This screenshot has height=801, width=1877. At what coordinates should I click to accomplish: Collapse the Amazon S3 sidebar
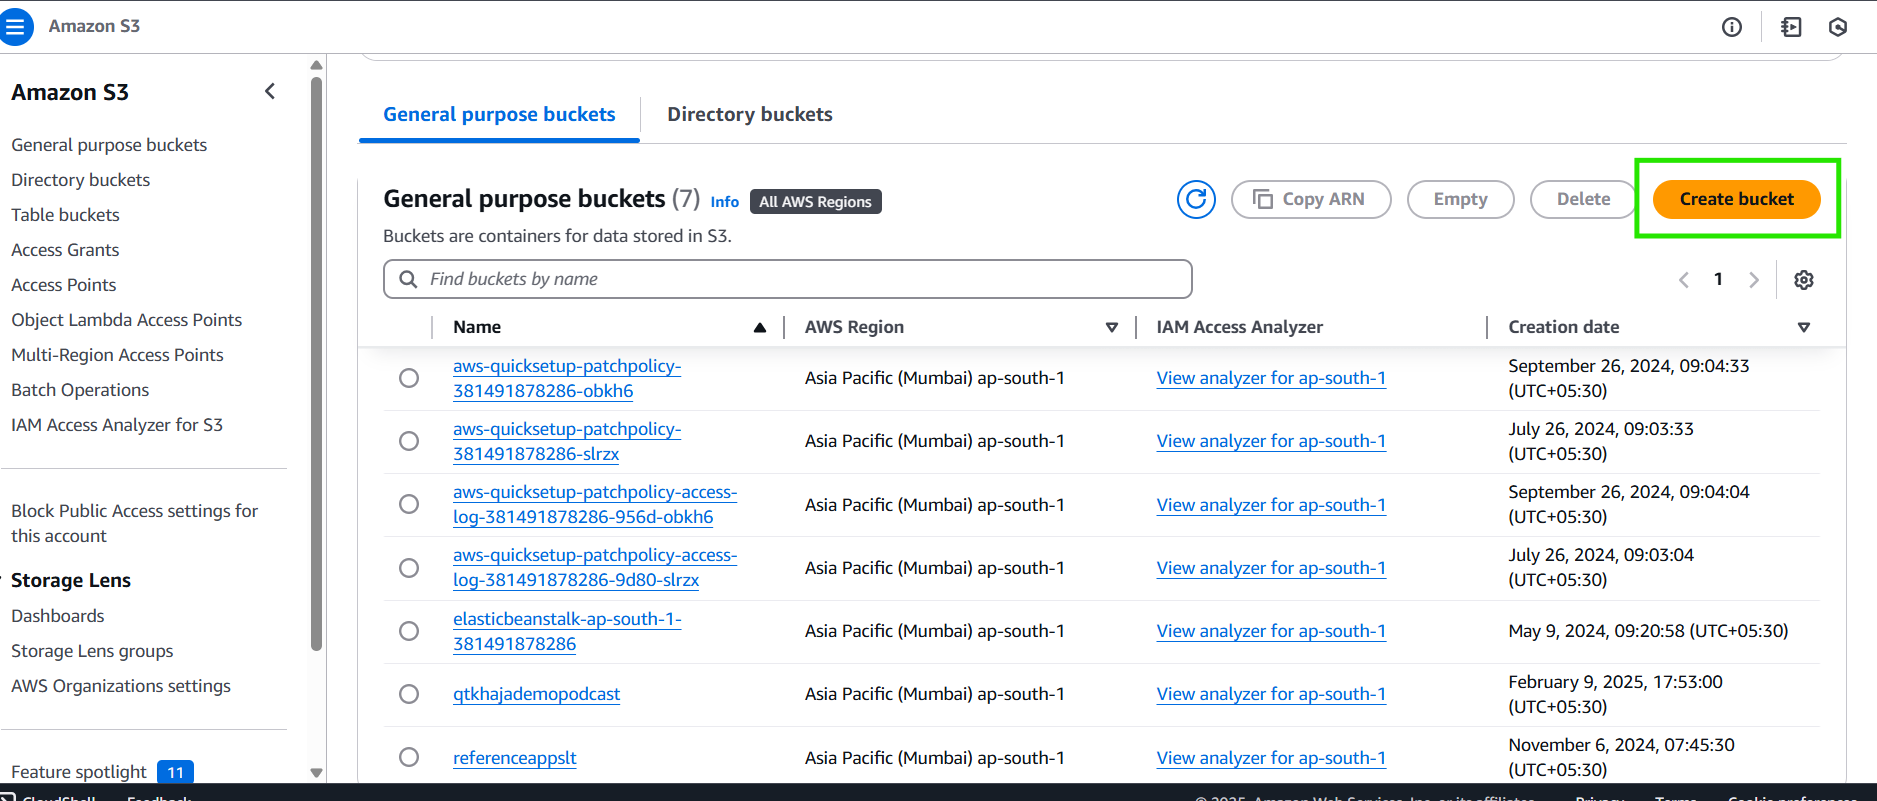tap(270, 91)
